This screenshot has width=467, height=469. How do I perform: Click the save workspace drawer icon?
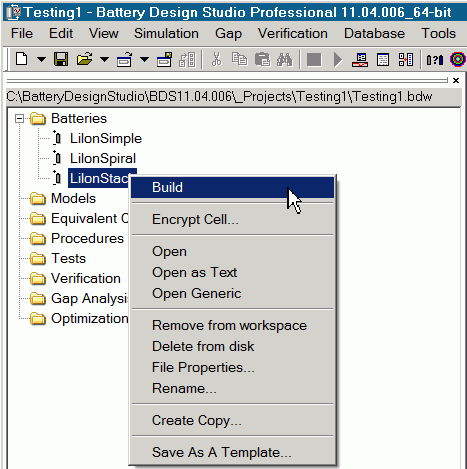(x=164, y=59)
